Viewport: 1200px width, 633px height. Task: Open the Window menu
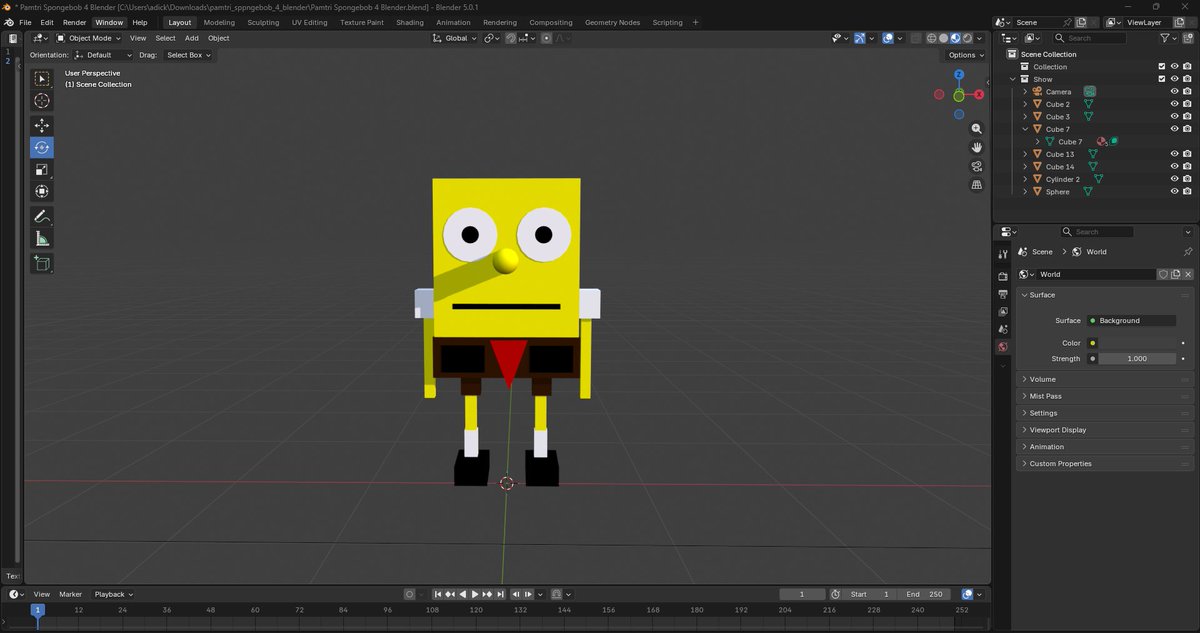109,22
